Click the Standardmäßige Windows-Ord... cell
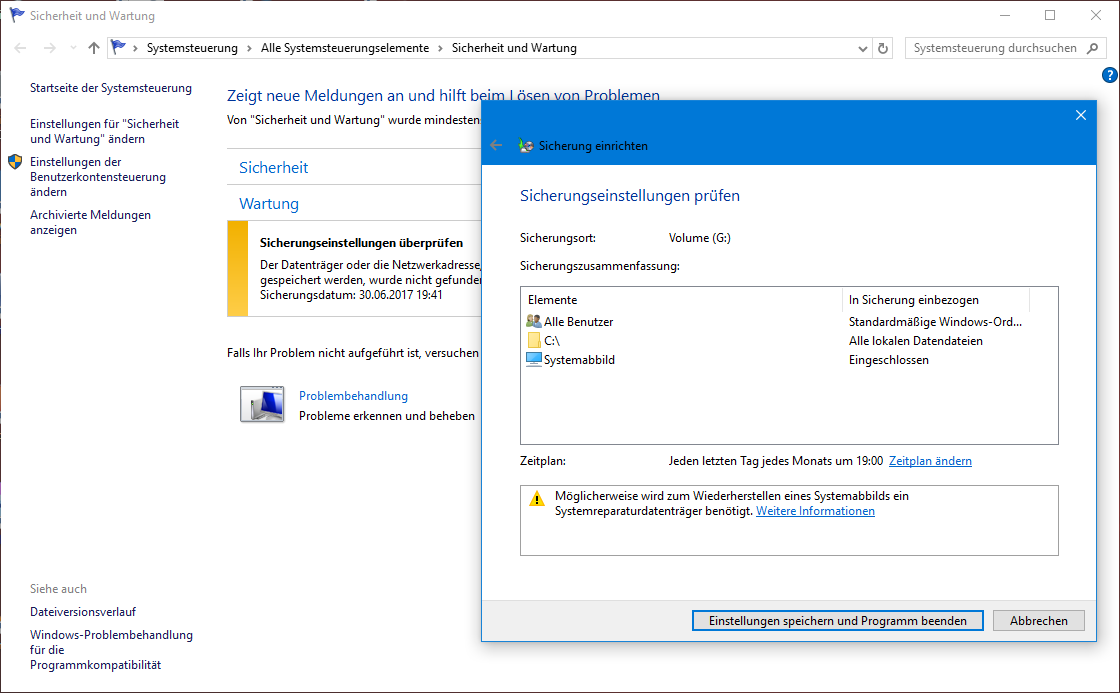 pos(935,321)
